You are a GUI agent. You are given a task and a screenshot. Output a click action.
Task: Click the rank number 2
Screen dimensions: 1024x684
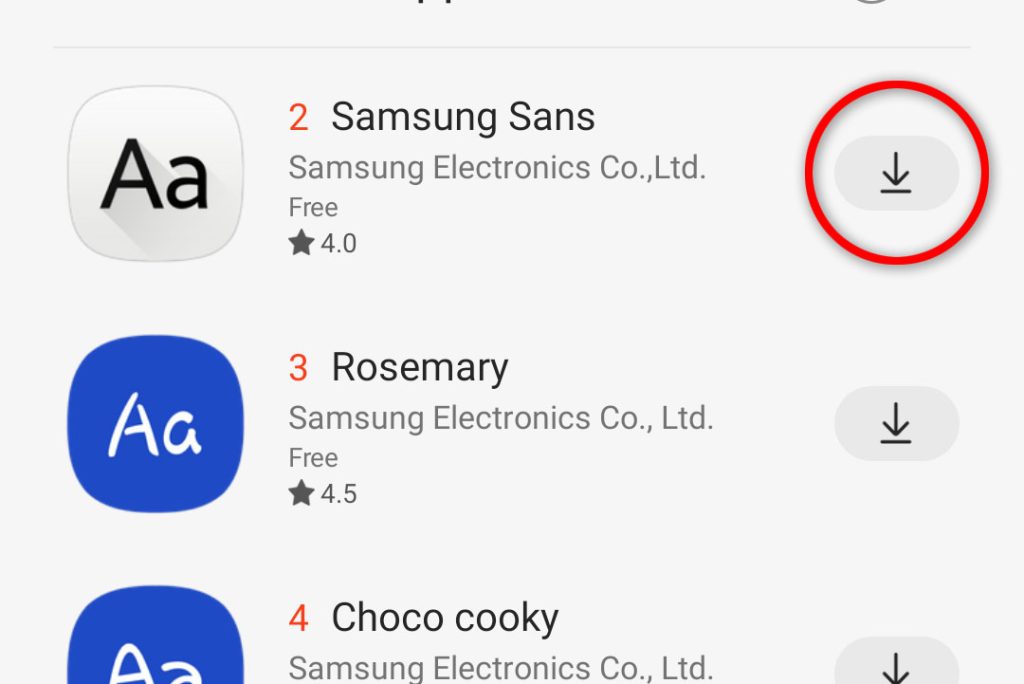pos(298,118)
